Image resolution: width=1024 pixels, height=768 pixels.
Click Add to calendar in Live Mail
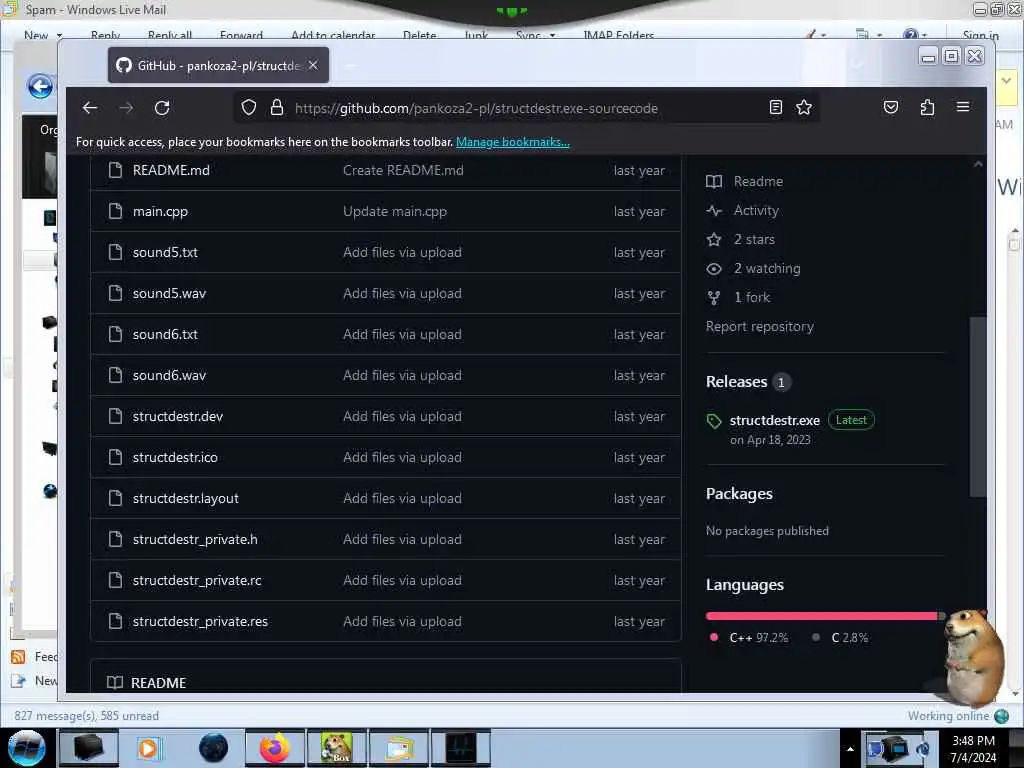(333, 35)
